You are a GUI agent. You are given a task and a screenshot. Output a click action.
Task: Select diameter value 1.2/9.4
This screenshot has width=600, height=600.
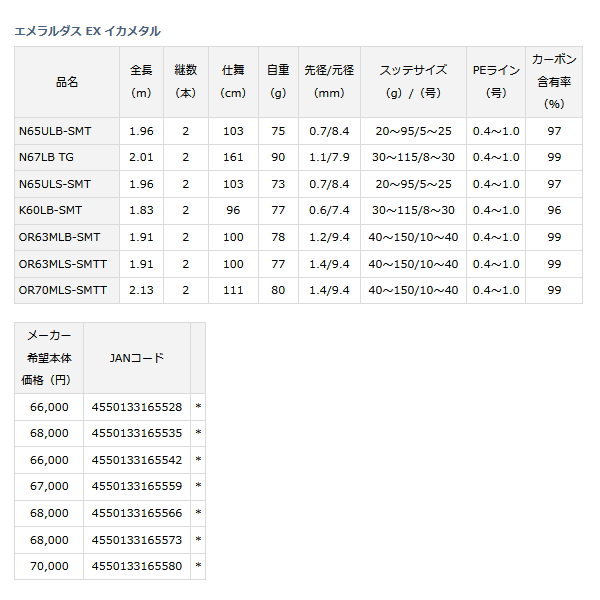[x=329, y=237]
